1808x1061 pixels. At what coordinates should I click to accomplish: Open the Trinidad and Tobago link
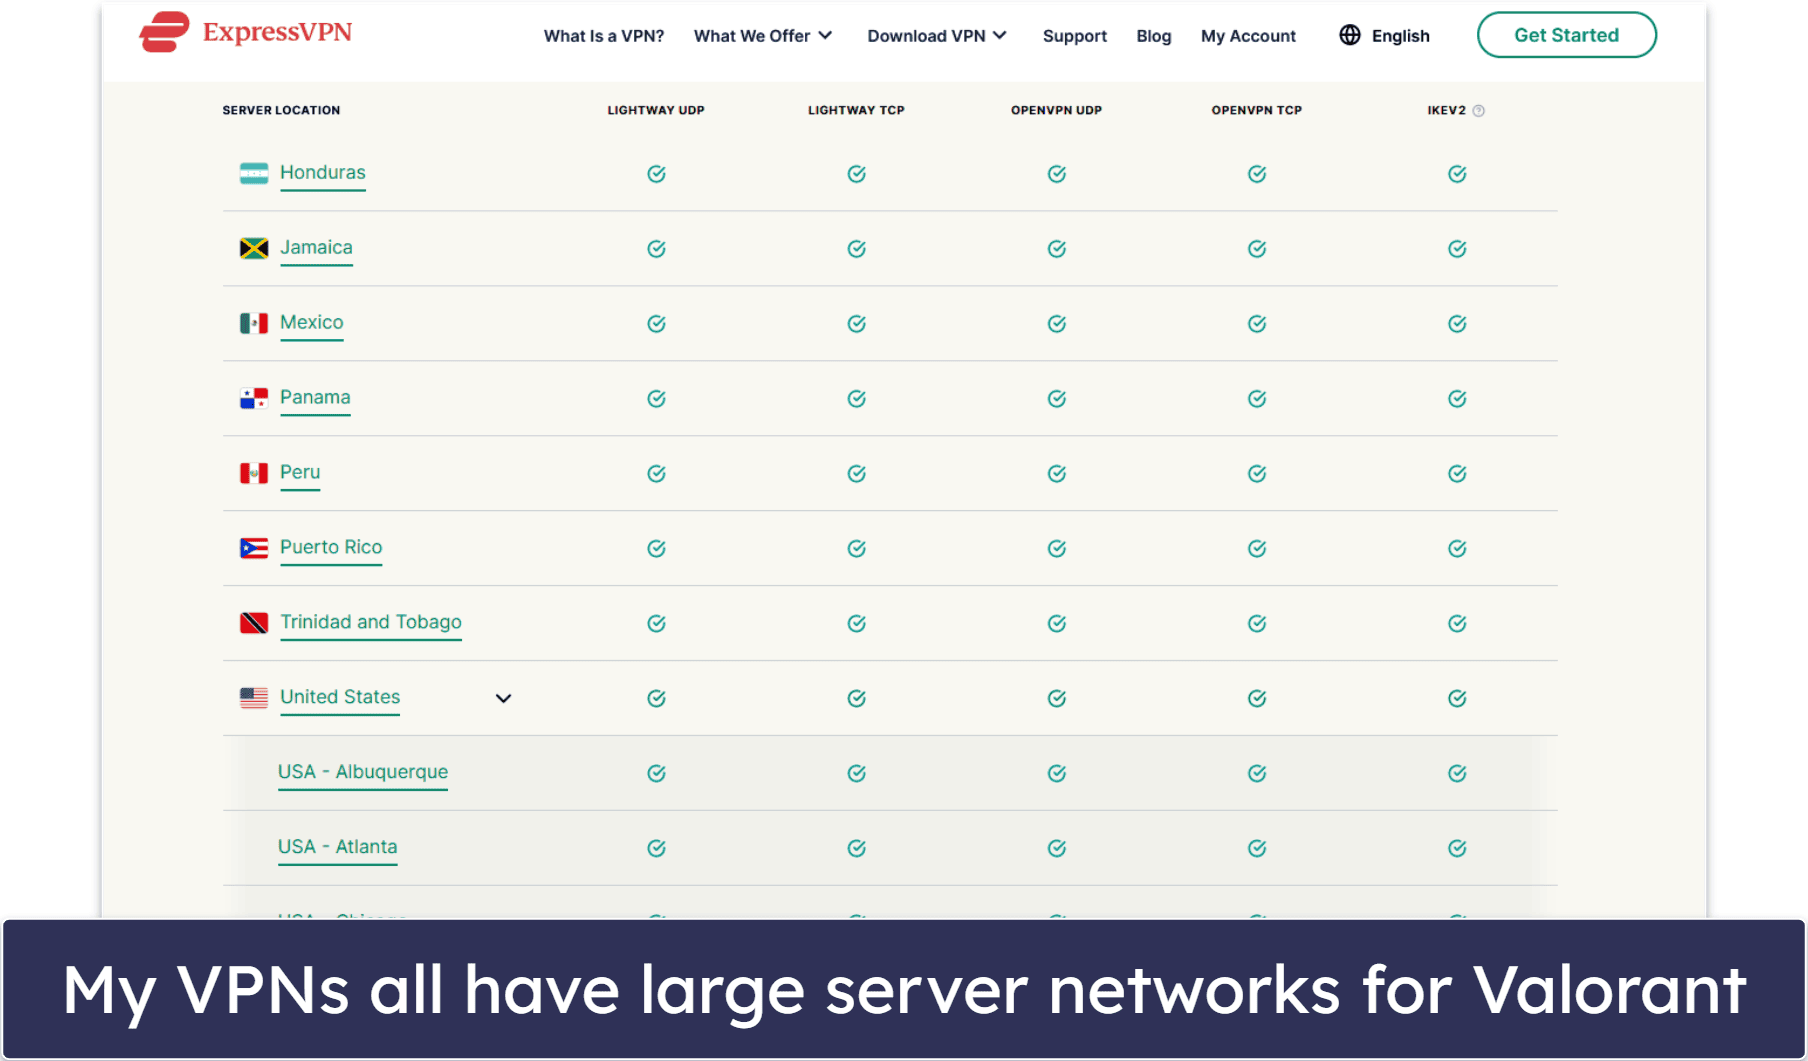(371, 623)
